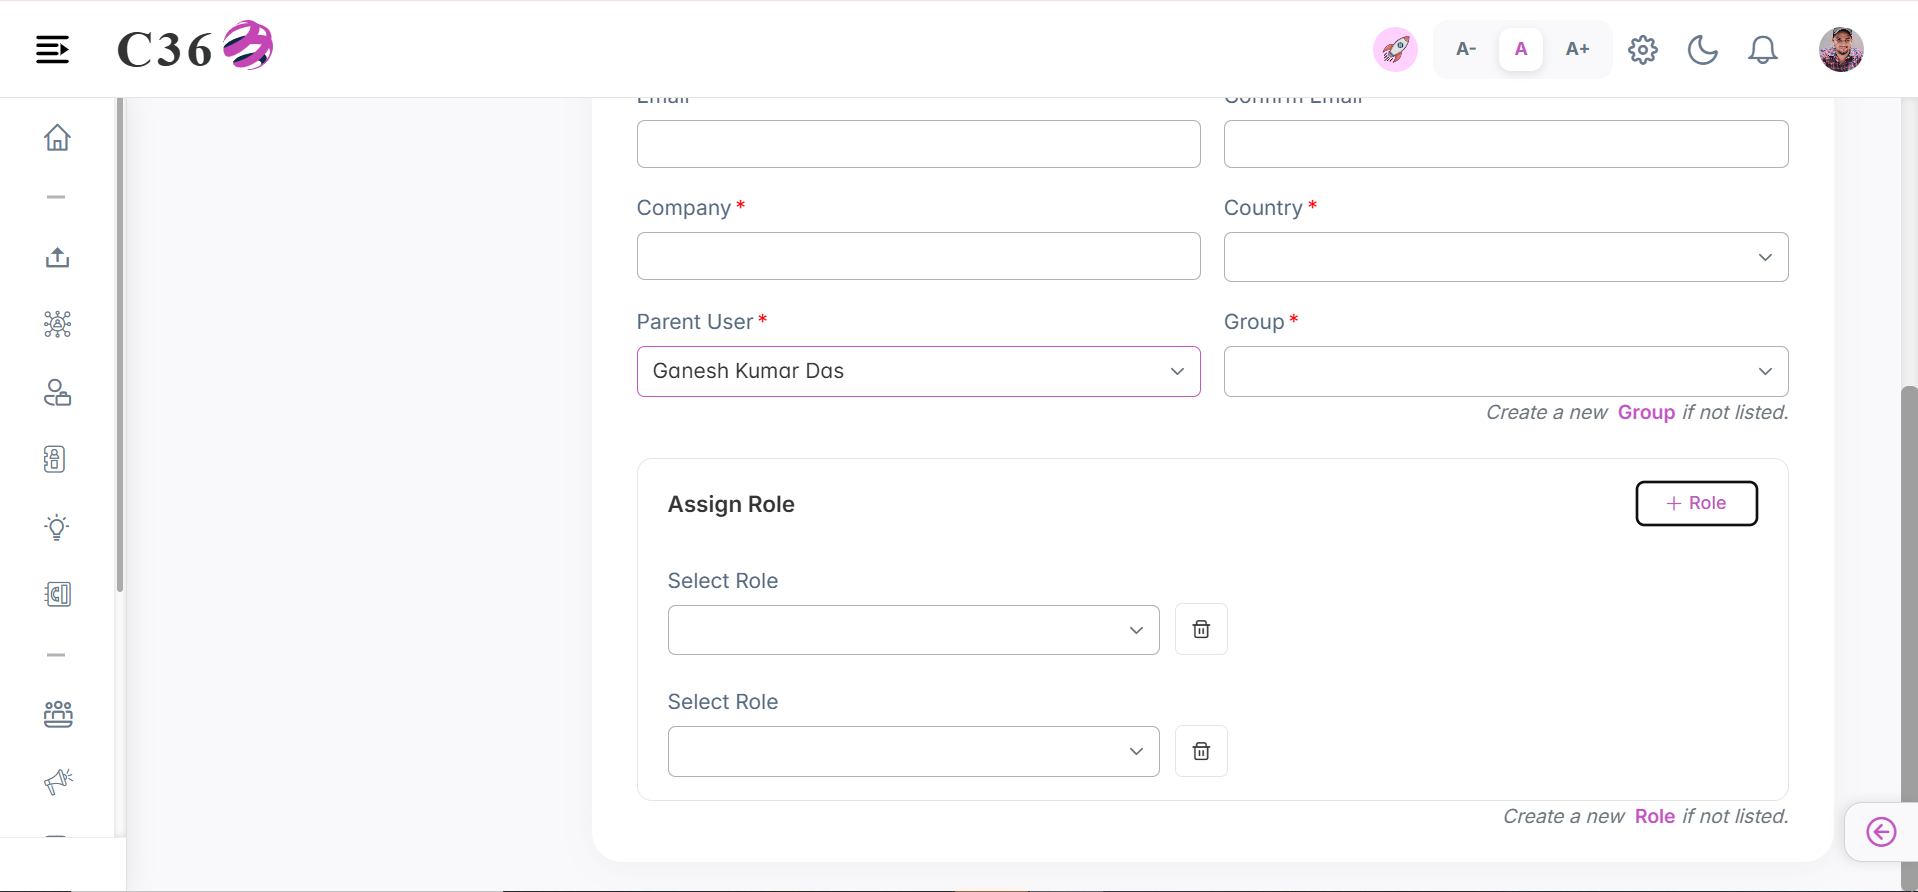Delete the first role row via trash icon

click(1201, 629)
